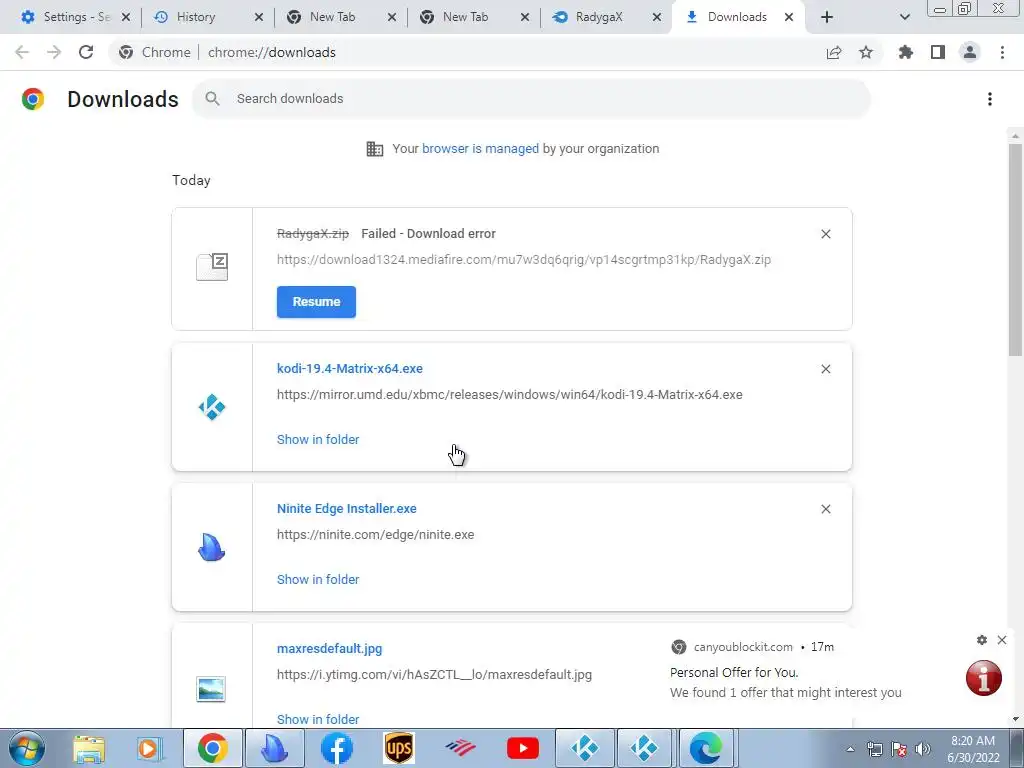
Task: Click the browser back arrow
Action: (x=22, y=52)
